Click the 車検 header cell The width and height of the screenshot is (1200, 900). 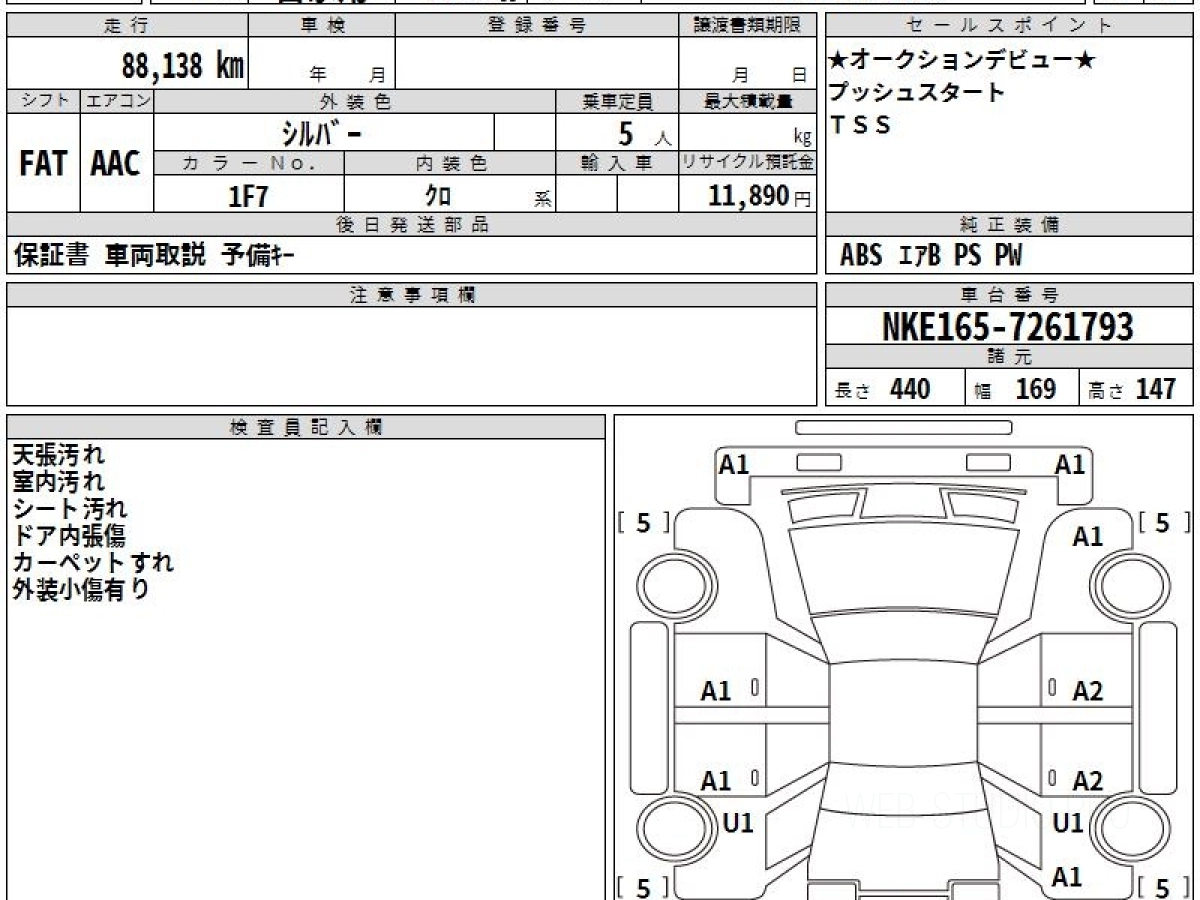click(322, 26)
